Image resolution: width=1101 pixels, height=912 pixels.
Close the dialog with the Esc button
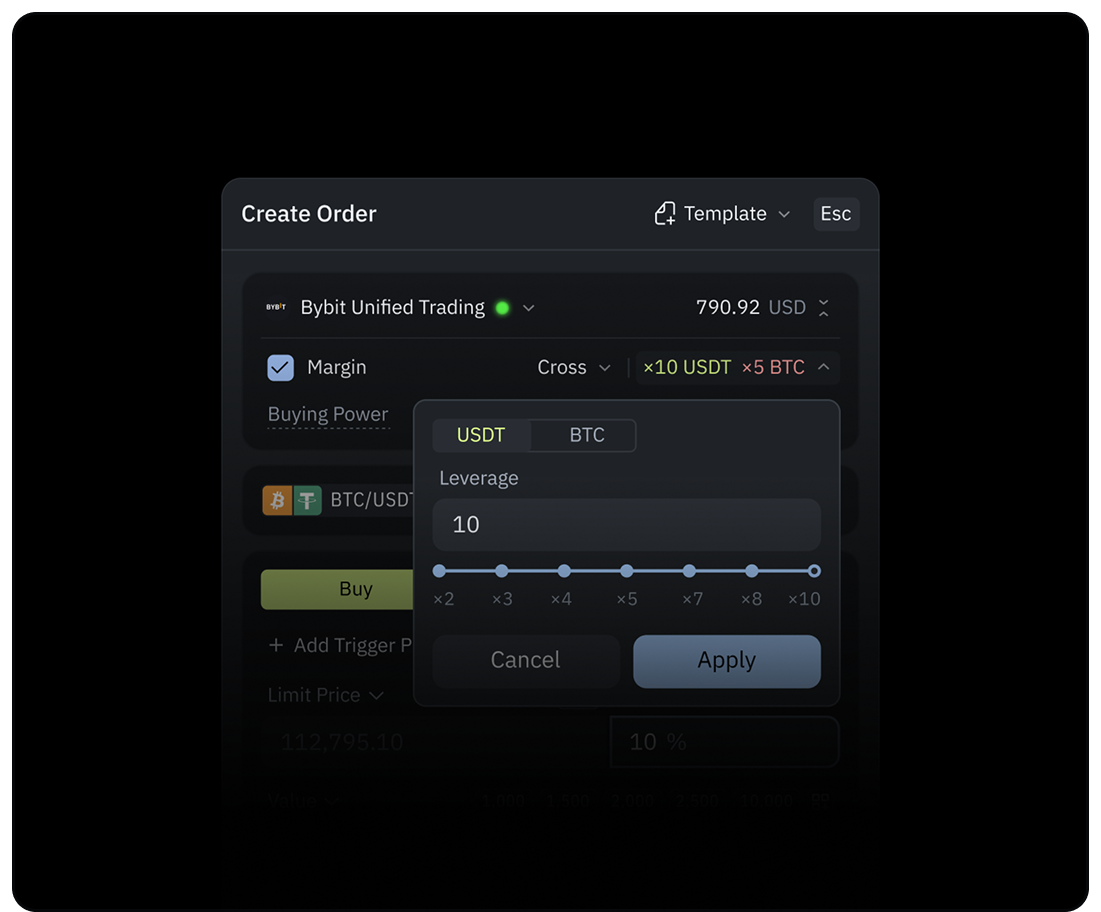[836, 213]
